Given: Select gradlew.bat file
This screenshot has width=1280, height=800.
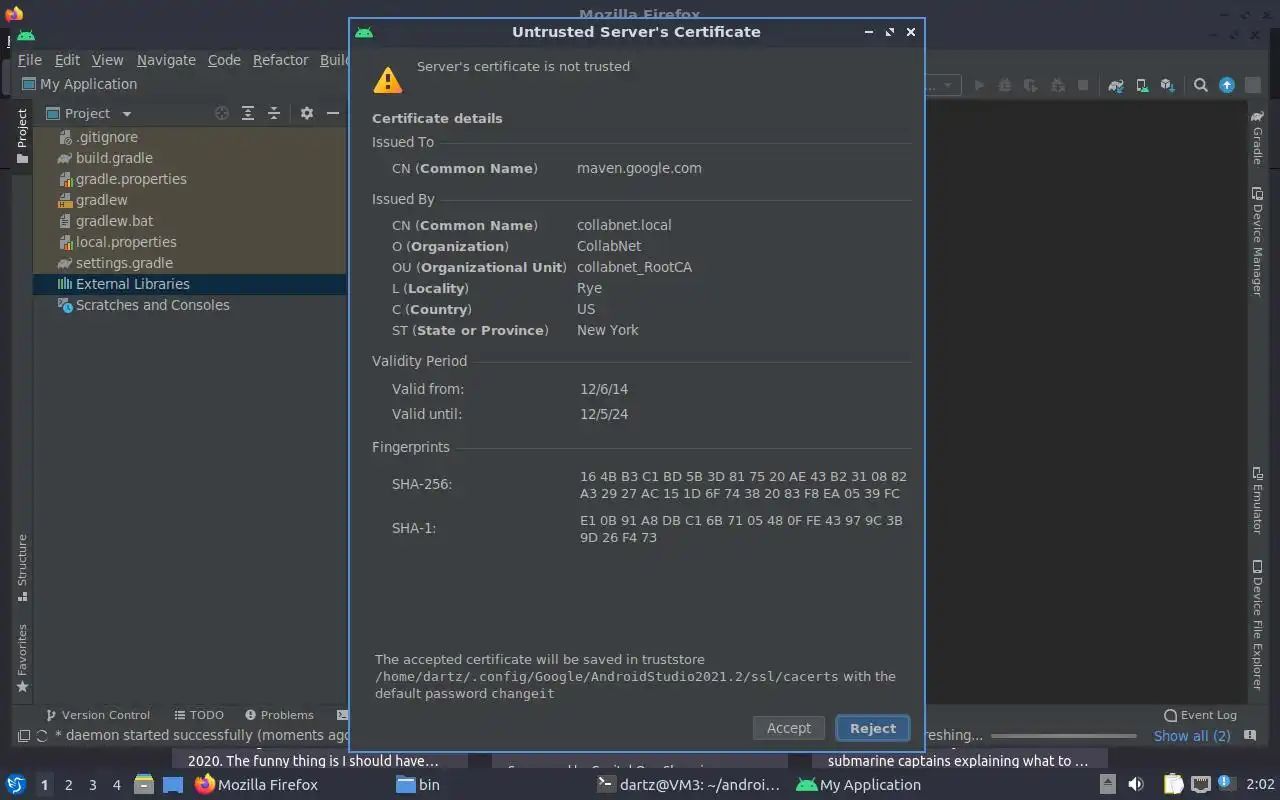Looking at the screenshot, I should (190, 221).
